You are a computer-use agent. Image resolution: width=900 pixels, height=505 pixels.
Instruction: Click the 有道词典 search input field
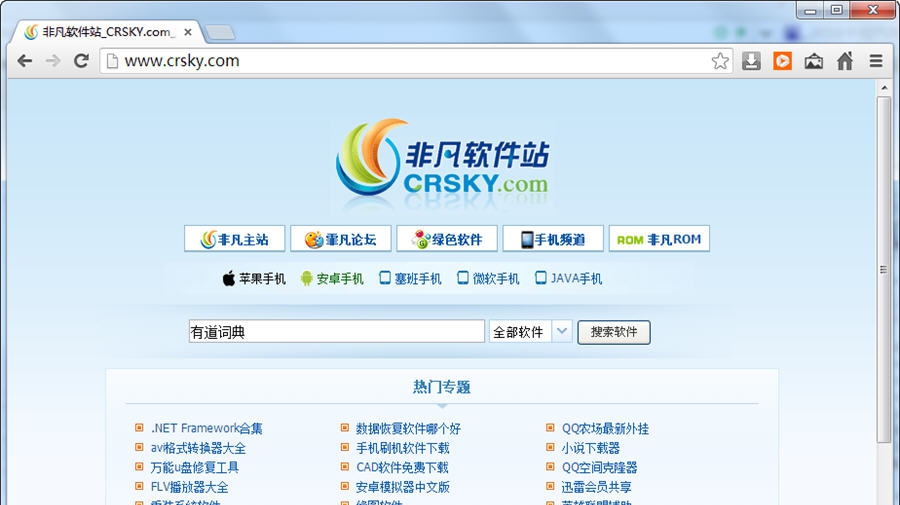[336, 332]
